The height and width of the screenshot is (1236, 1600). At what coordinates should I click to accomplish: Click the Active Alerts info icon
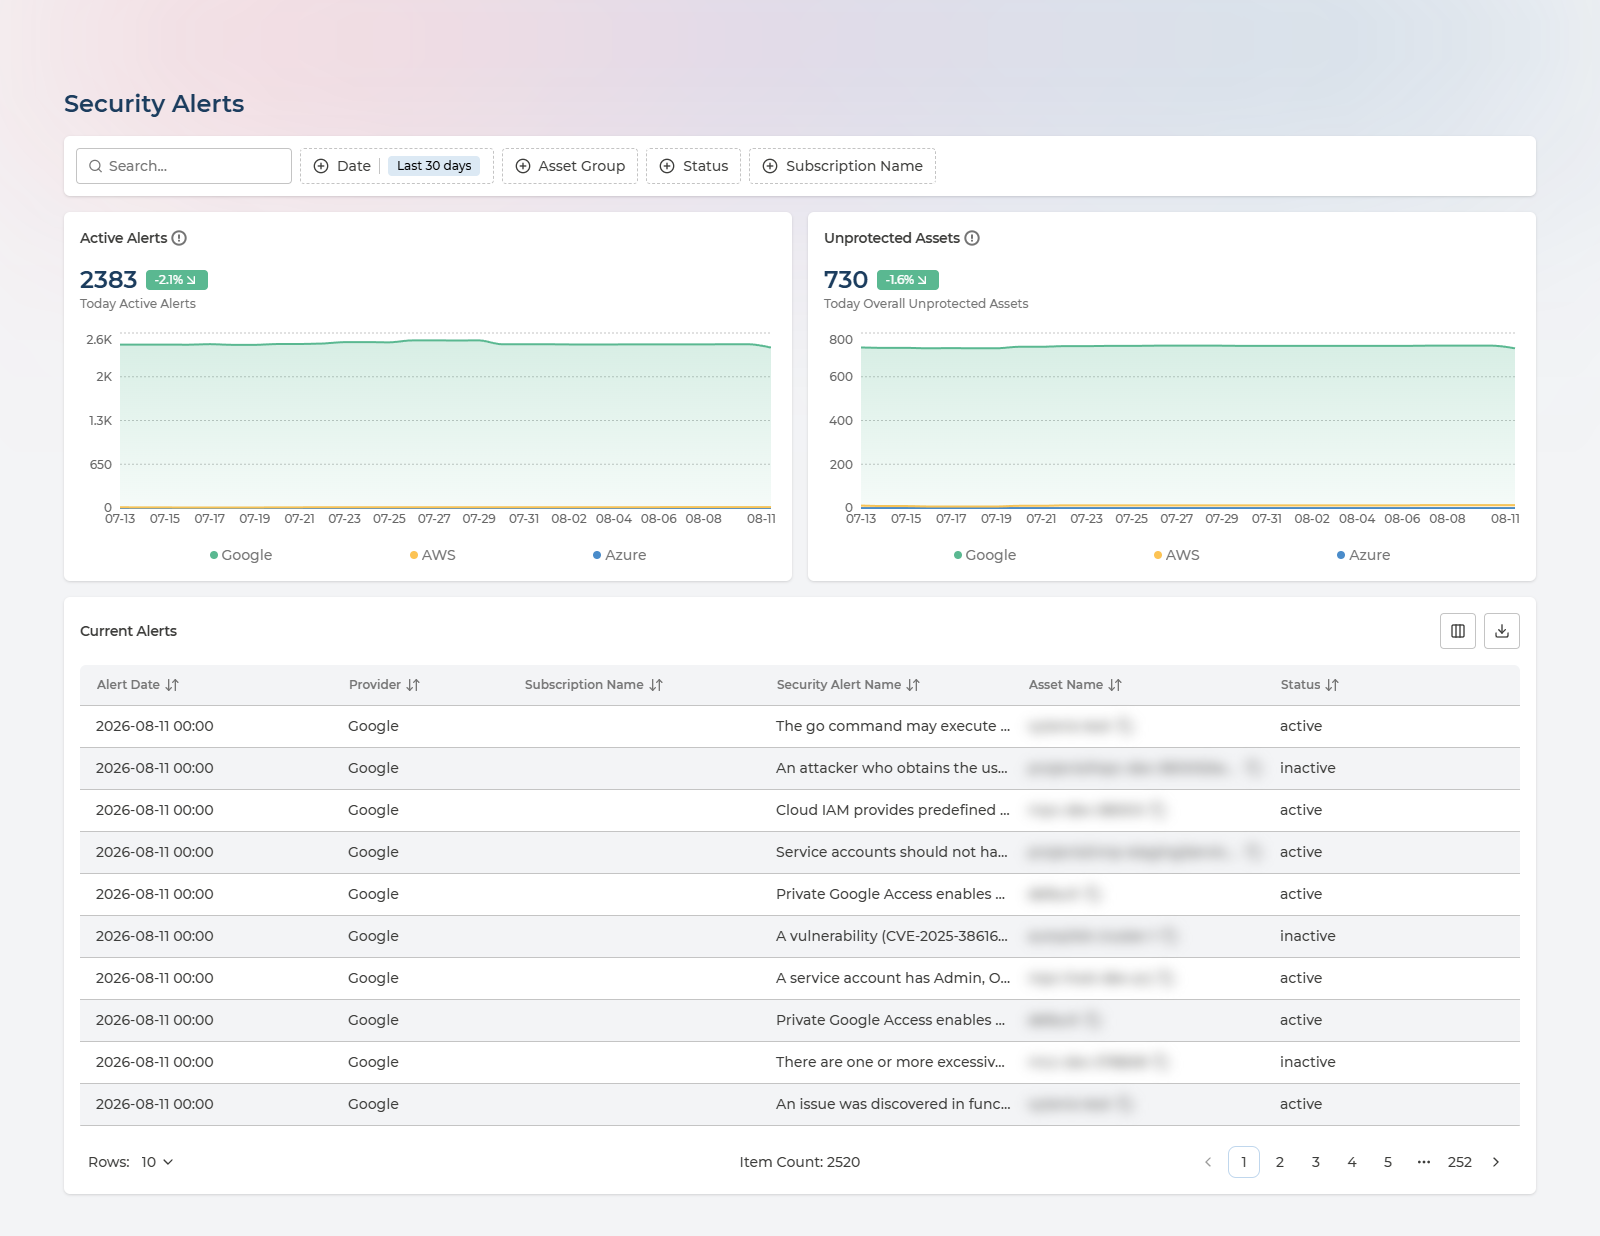point(179,238)
